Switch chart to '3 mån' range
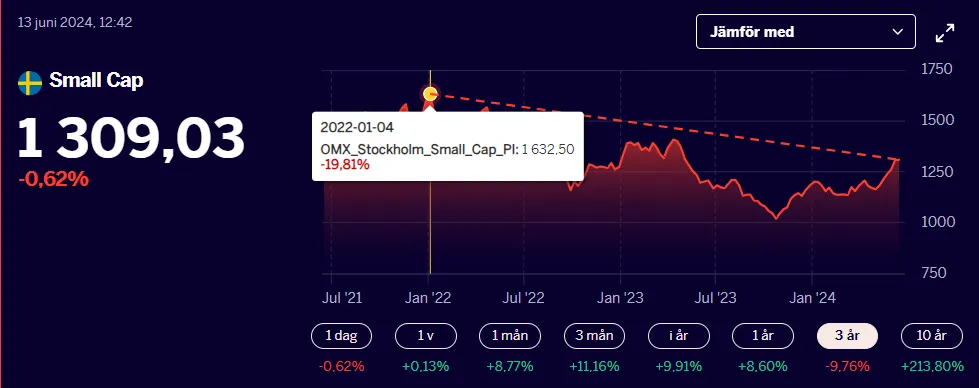The image size is (979, 388). tap(594, 336)
